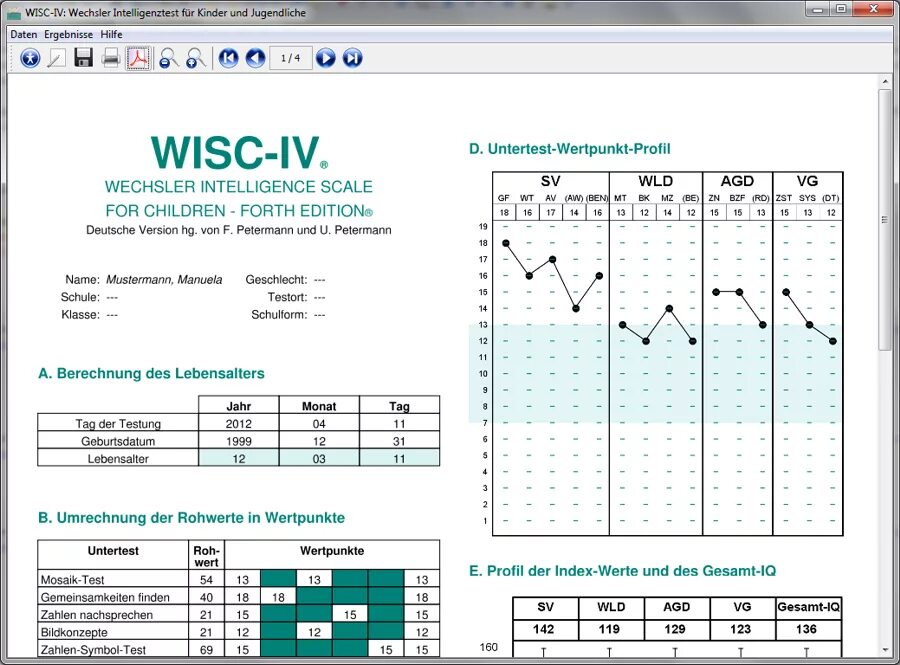Click the Mosaik-Test row label

(72, 580)
